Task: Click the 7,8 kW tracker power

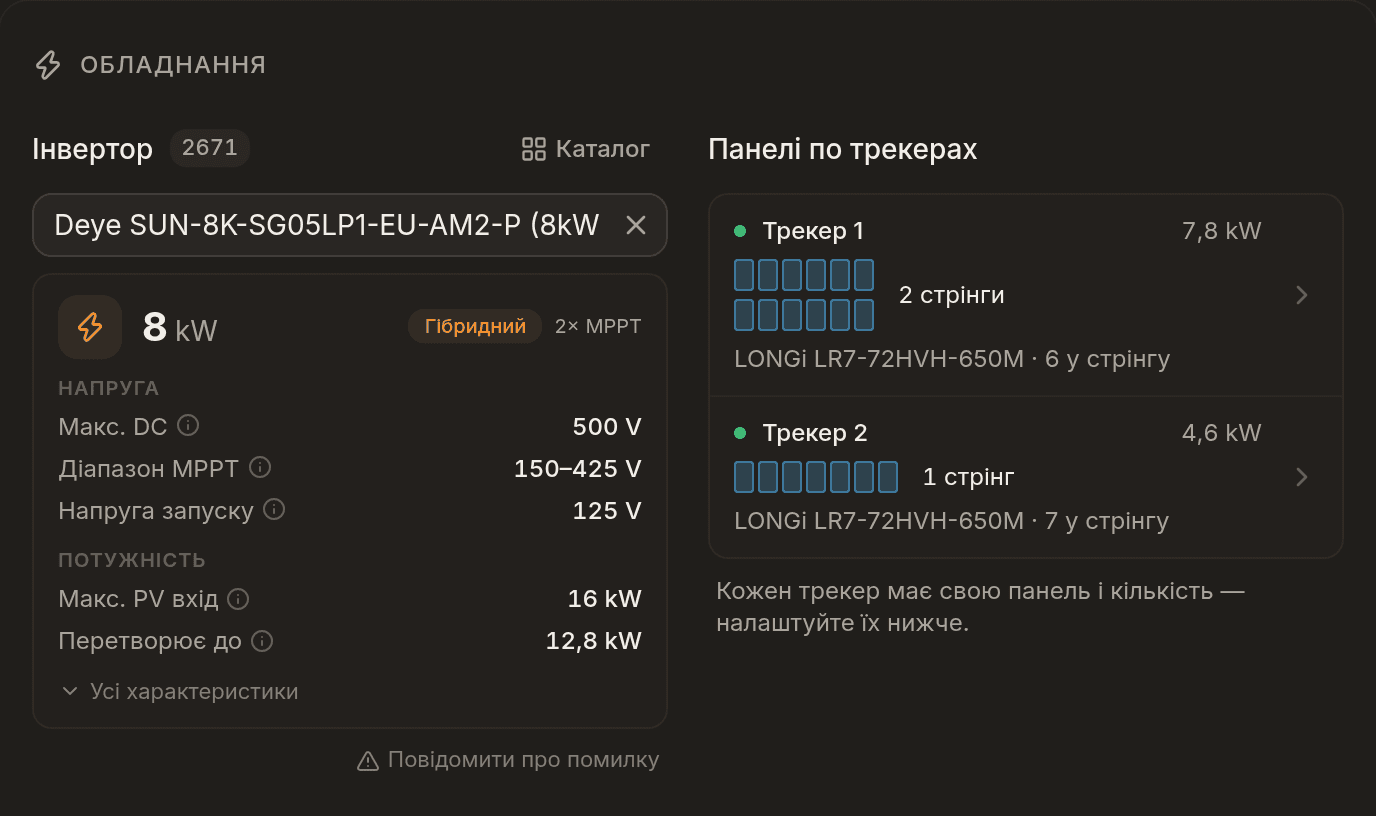Action: pos(1222,232)
